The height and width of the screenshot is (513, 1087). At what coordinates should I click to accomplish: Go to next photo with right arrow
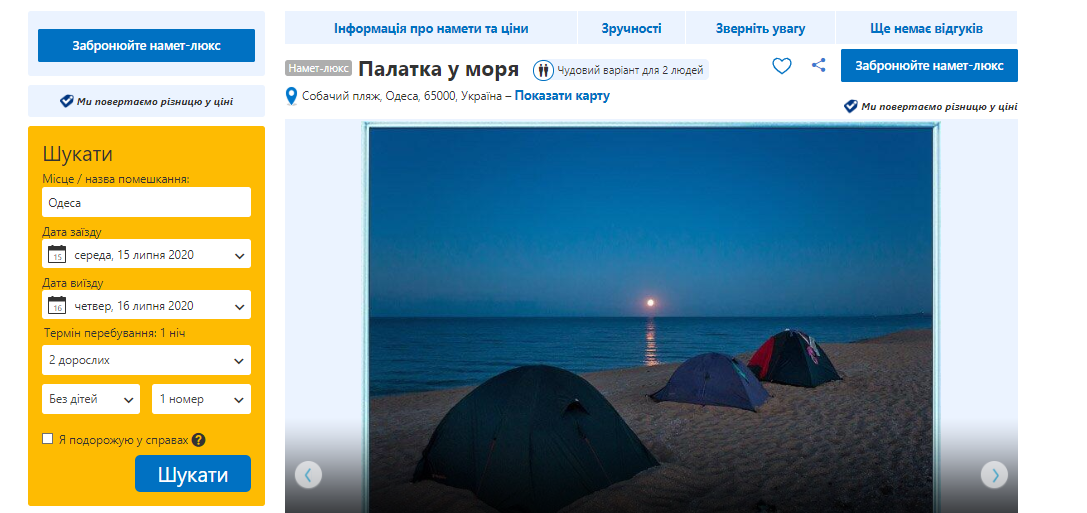pos(994,474)
